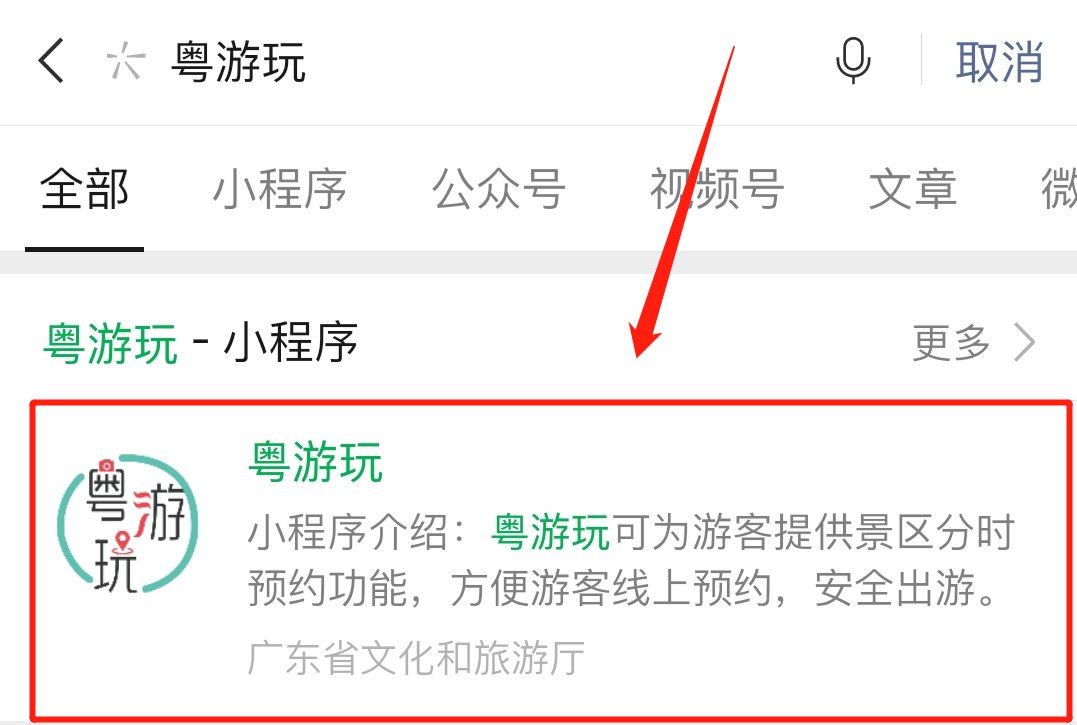
Task: Switch to the 小程序 tab
Action: (x=280, y=189)
